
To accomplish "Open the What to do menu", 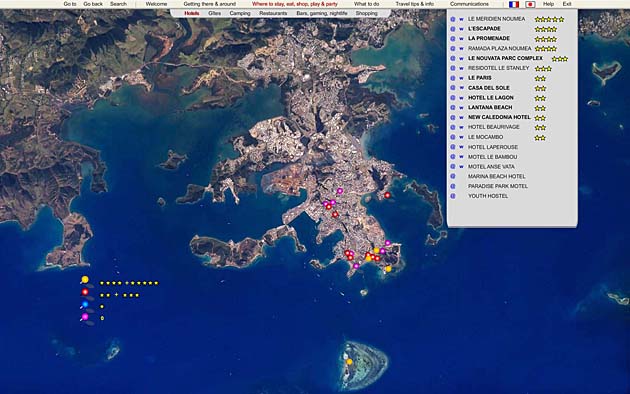I will coord(366,4).
